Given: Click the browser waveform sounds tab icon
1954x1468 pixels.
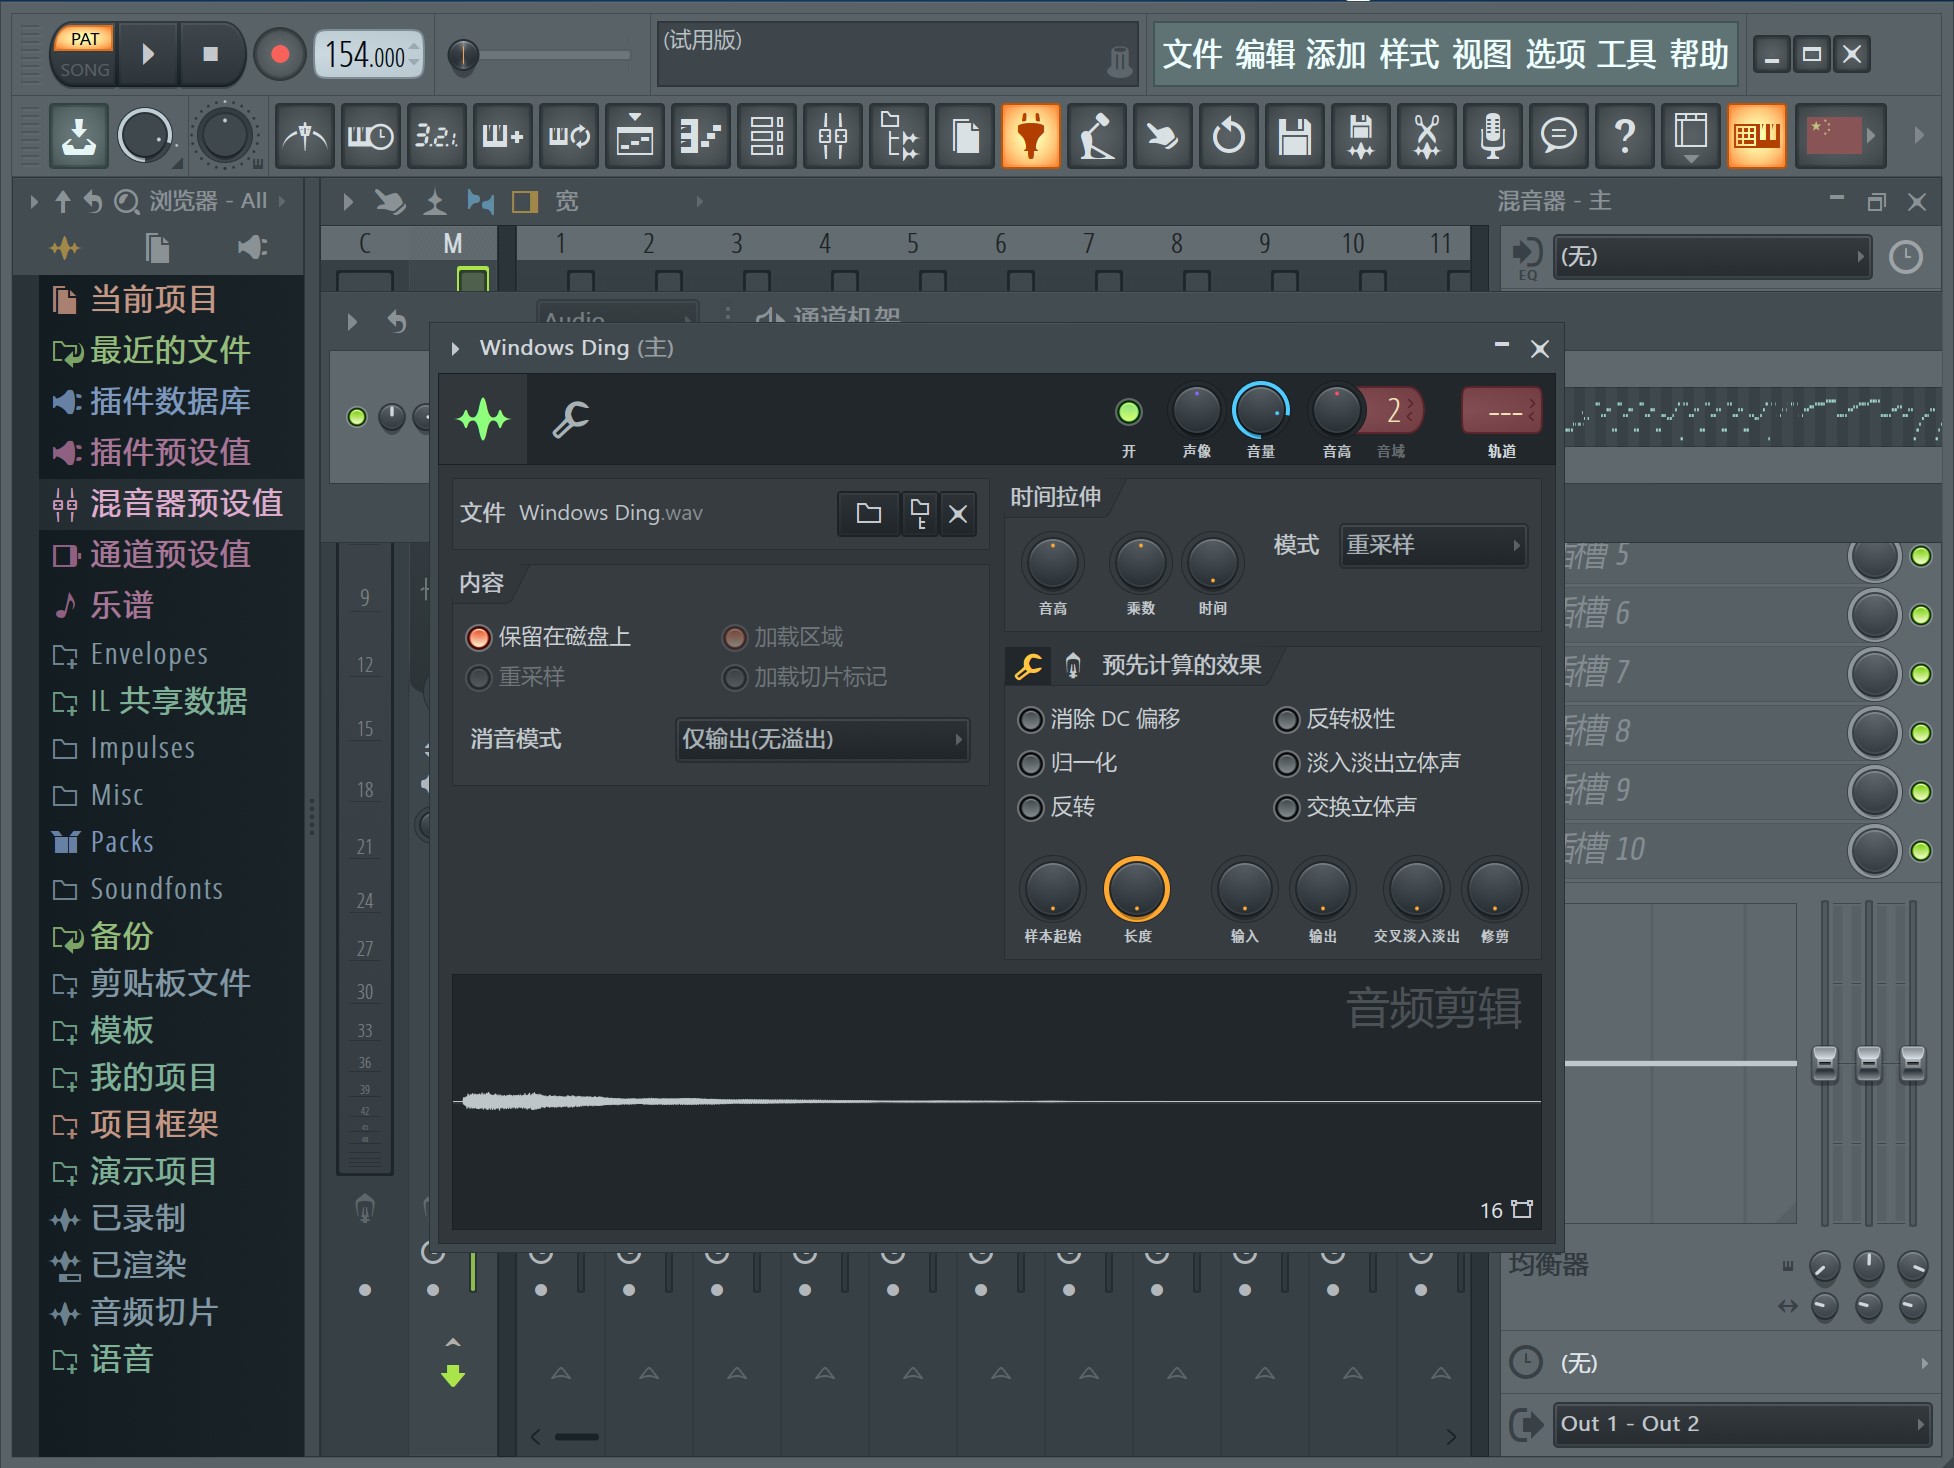Looking at the screenshot, I should click(65, 247).
